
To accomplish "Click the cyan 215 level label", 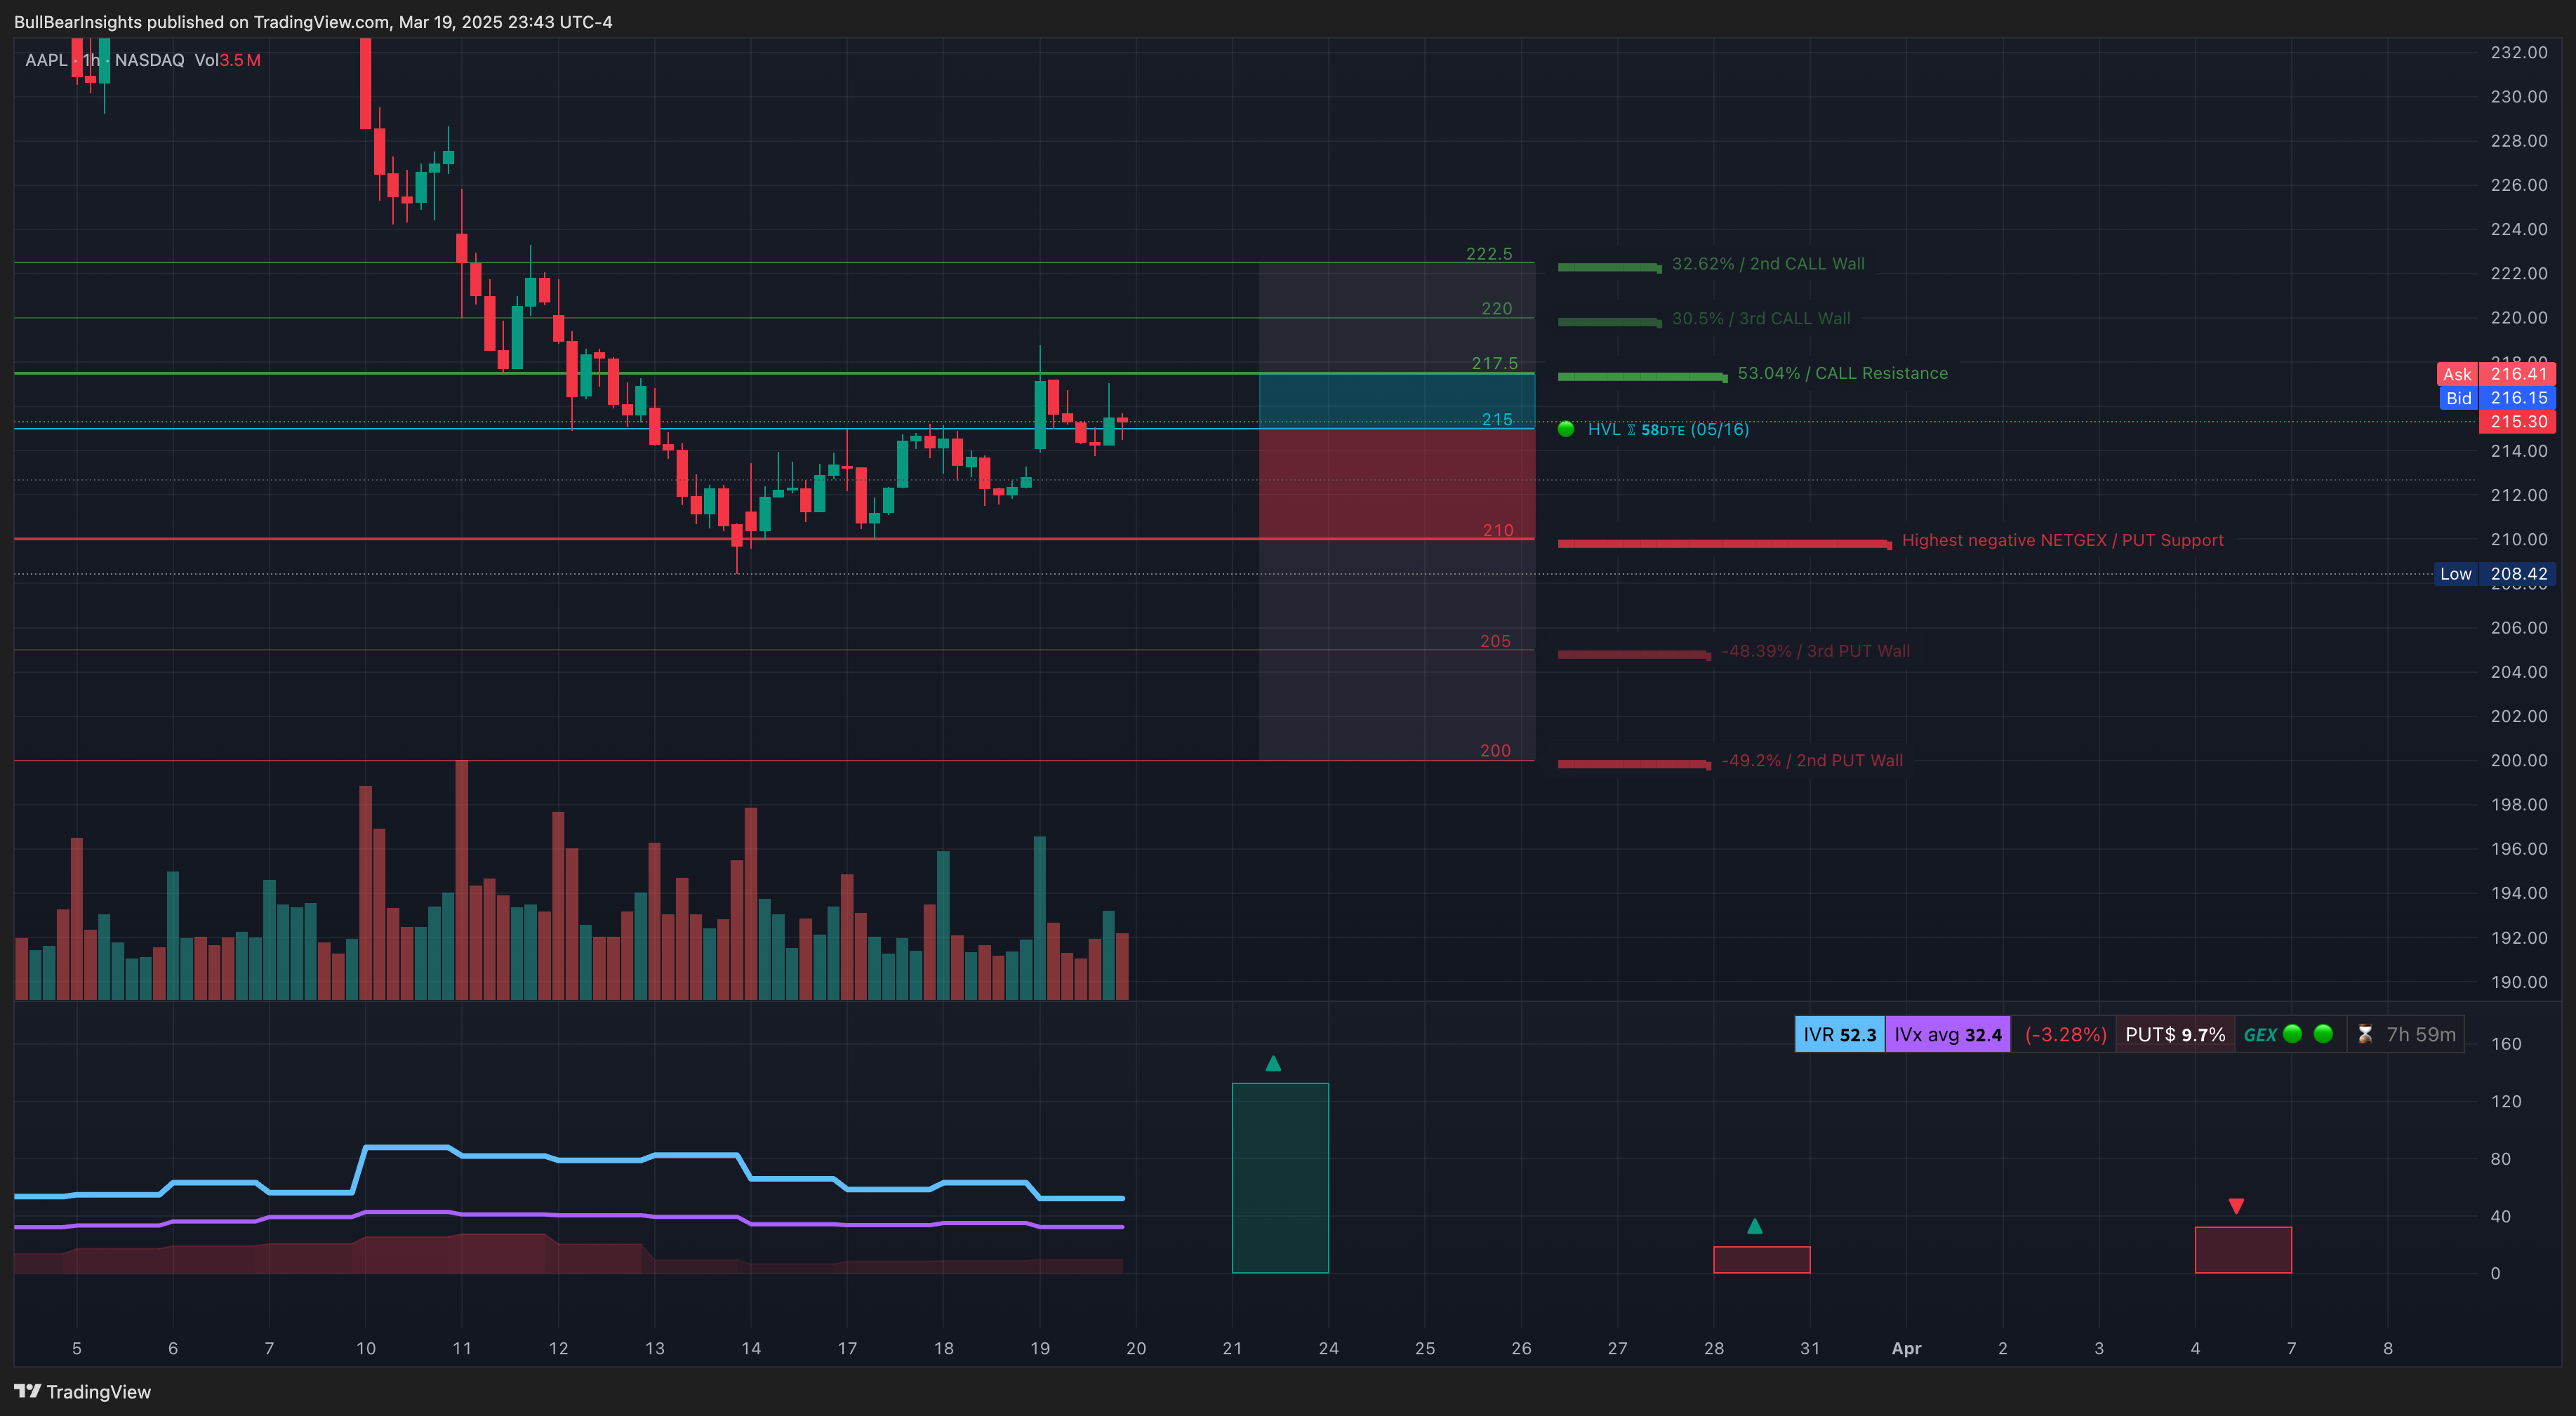I will [1497, 420].
